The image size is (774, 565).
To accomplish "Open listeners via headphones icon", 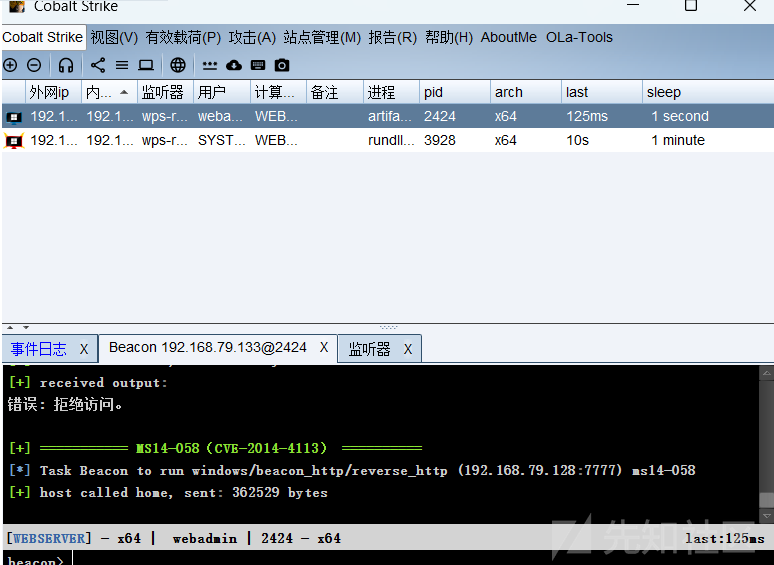I will coord(66,65).
